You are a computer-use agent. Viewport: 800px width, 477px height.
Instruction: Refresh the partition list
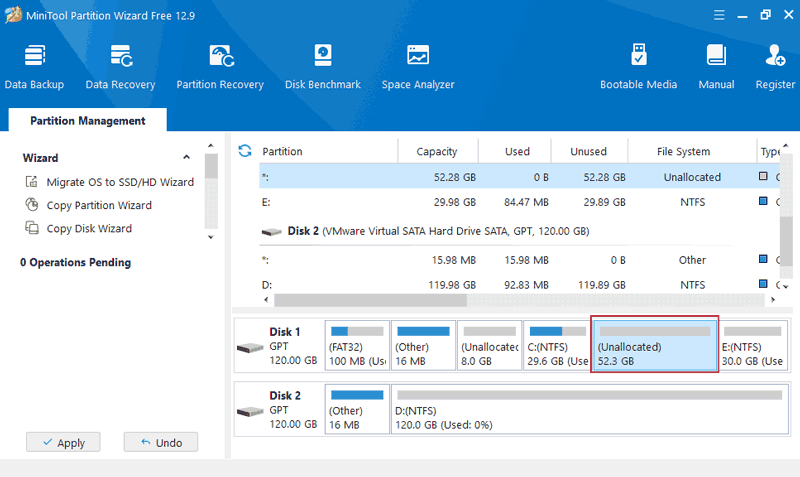point(245,151)
